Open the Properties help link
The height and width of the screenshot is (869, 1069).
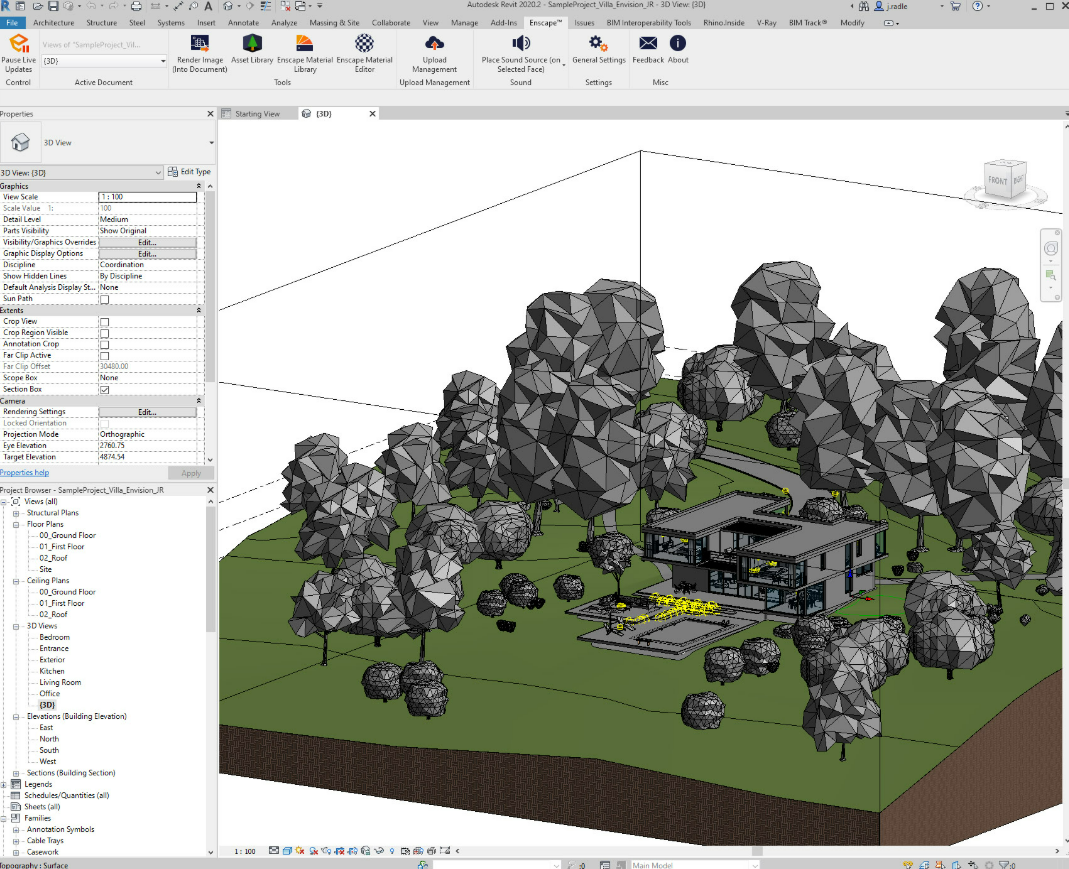click(x=25, y=473)
